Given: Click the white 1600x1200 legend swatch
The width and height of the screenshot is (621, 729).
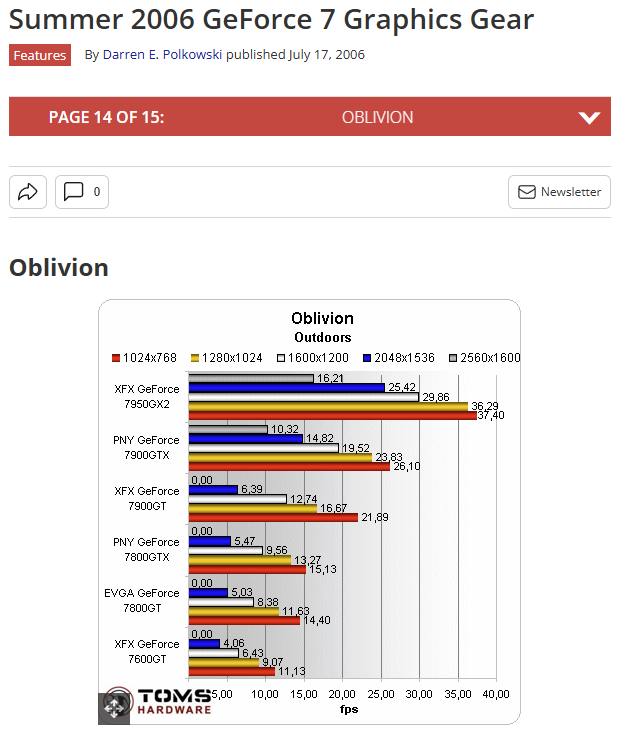Looking at the screenshot, I should [281, 358].
